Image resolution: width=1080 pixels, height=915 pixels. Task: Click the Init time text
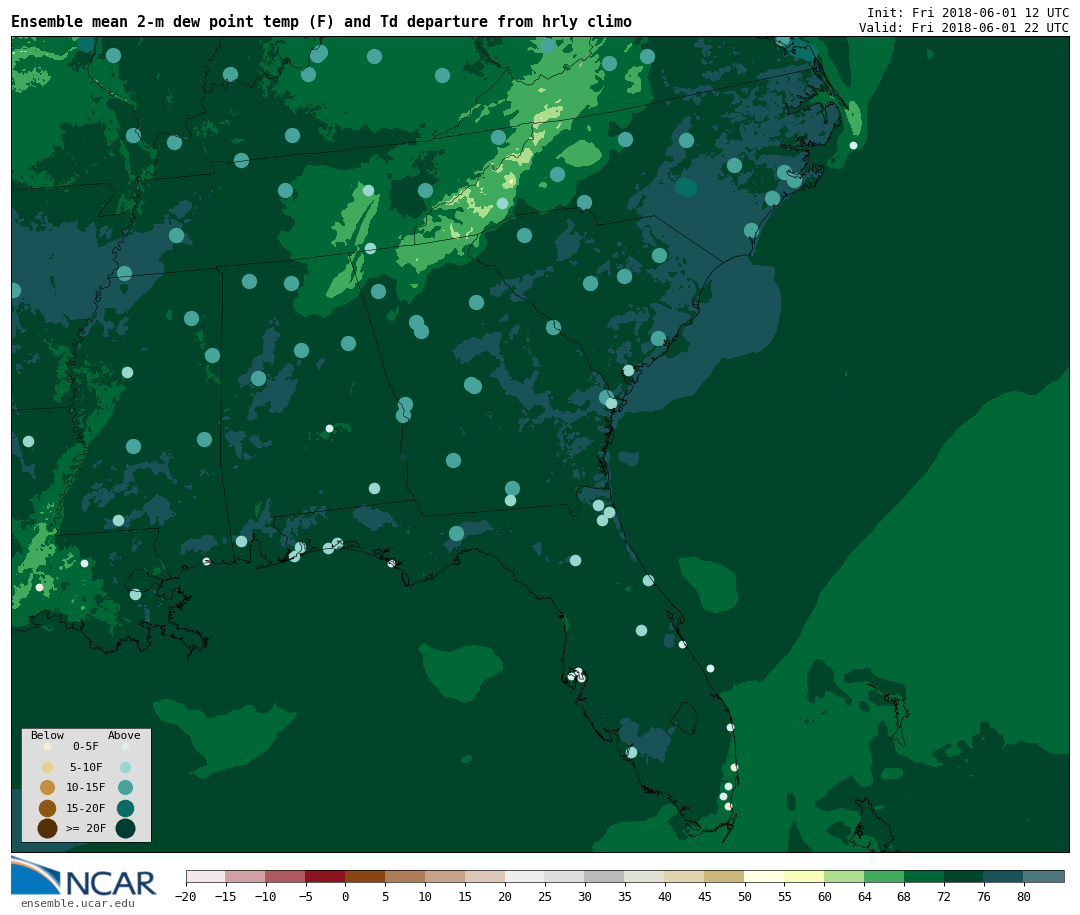(x=967, y=13)
